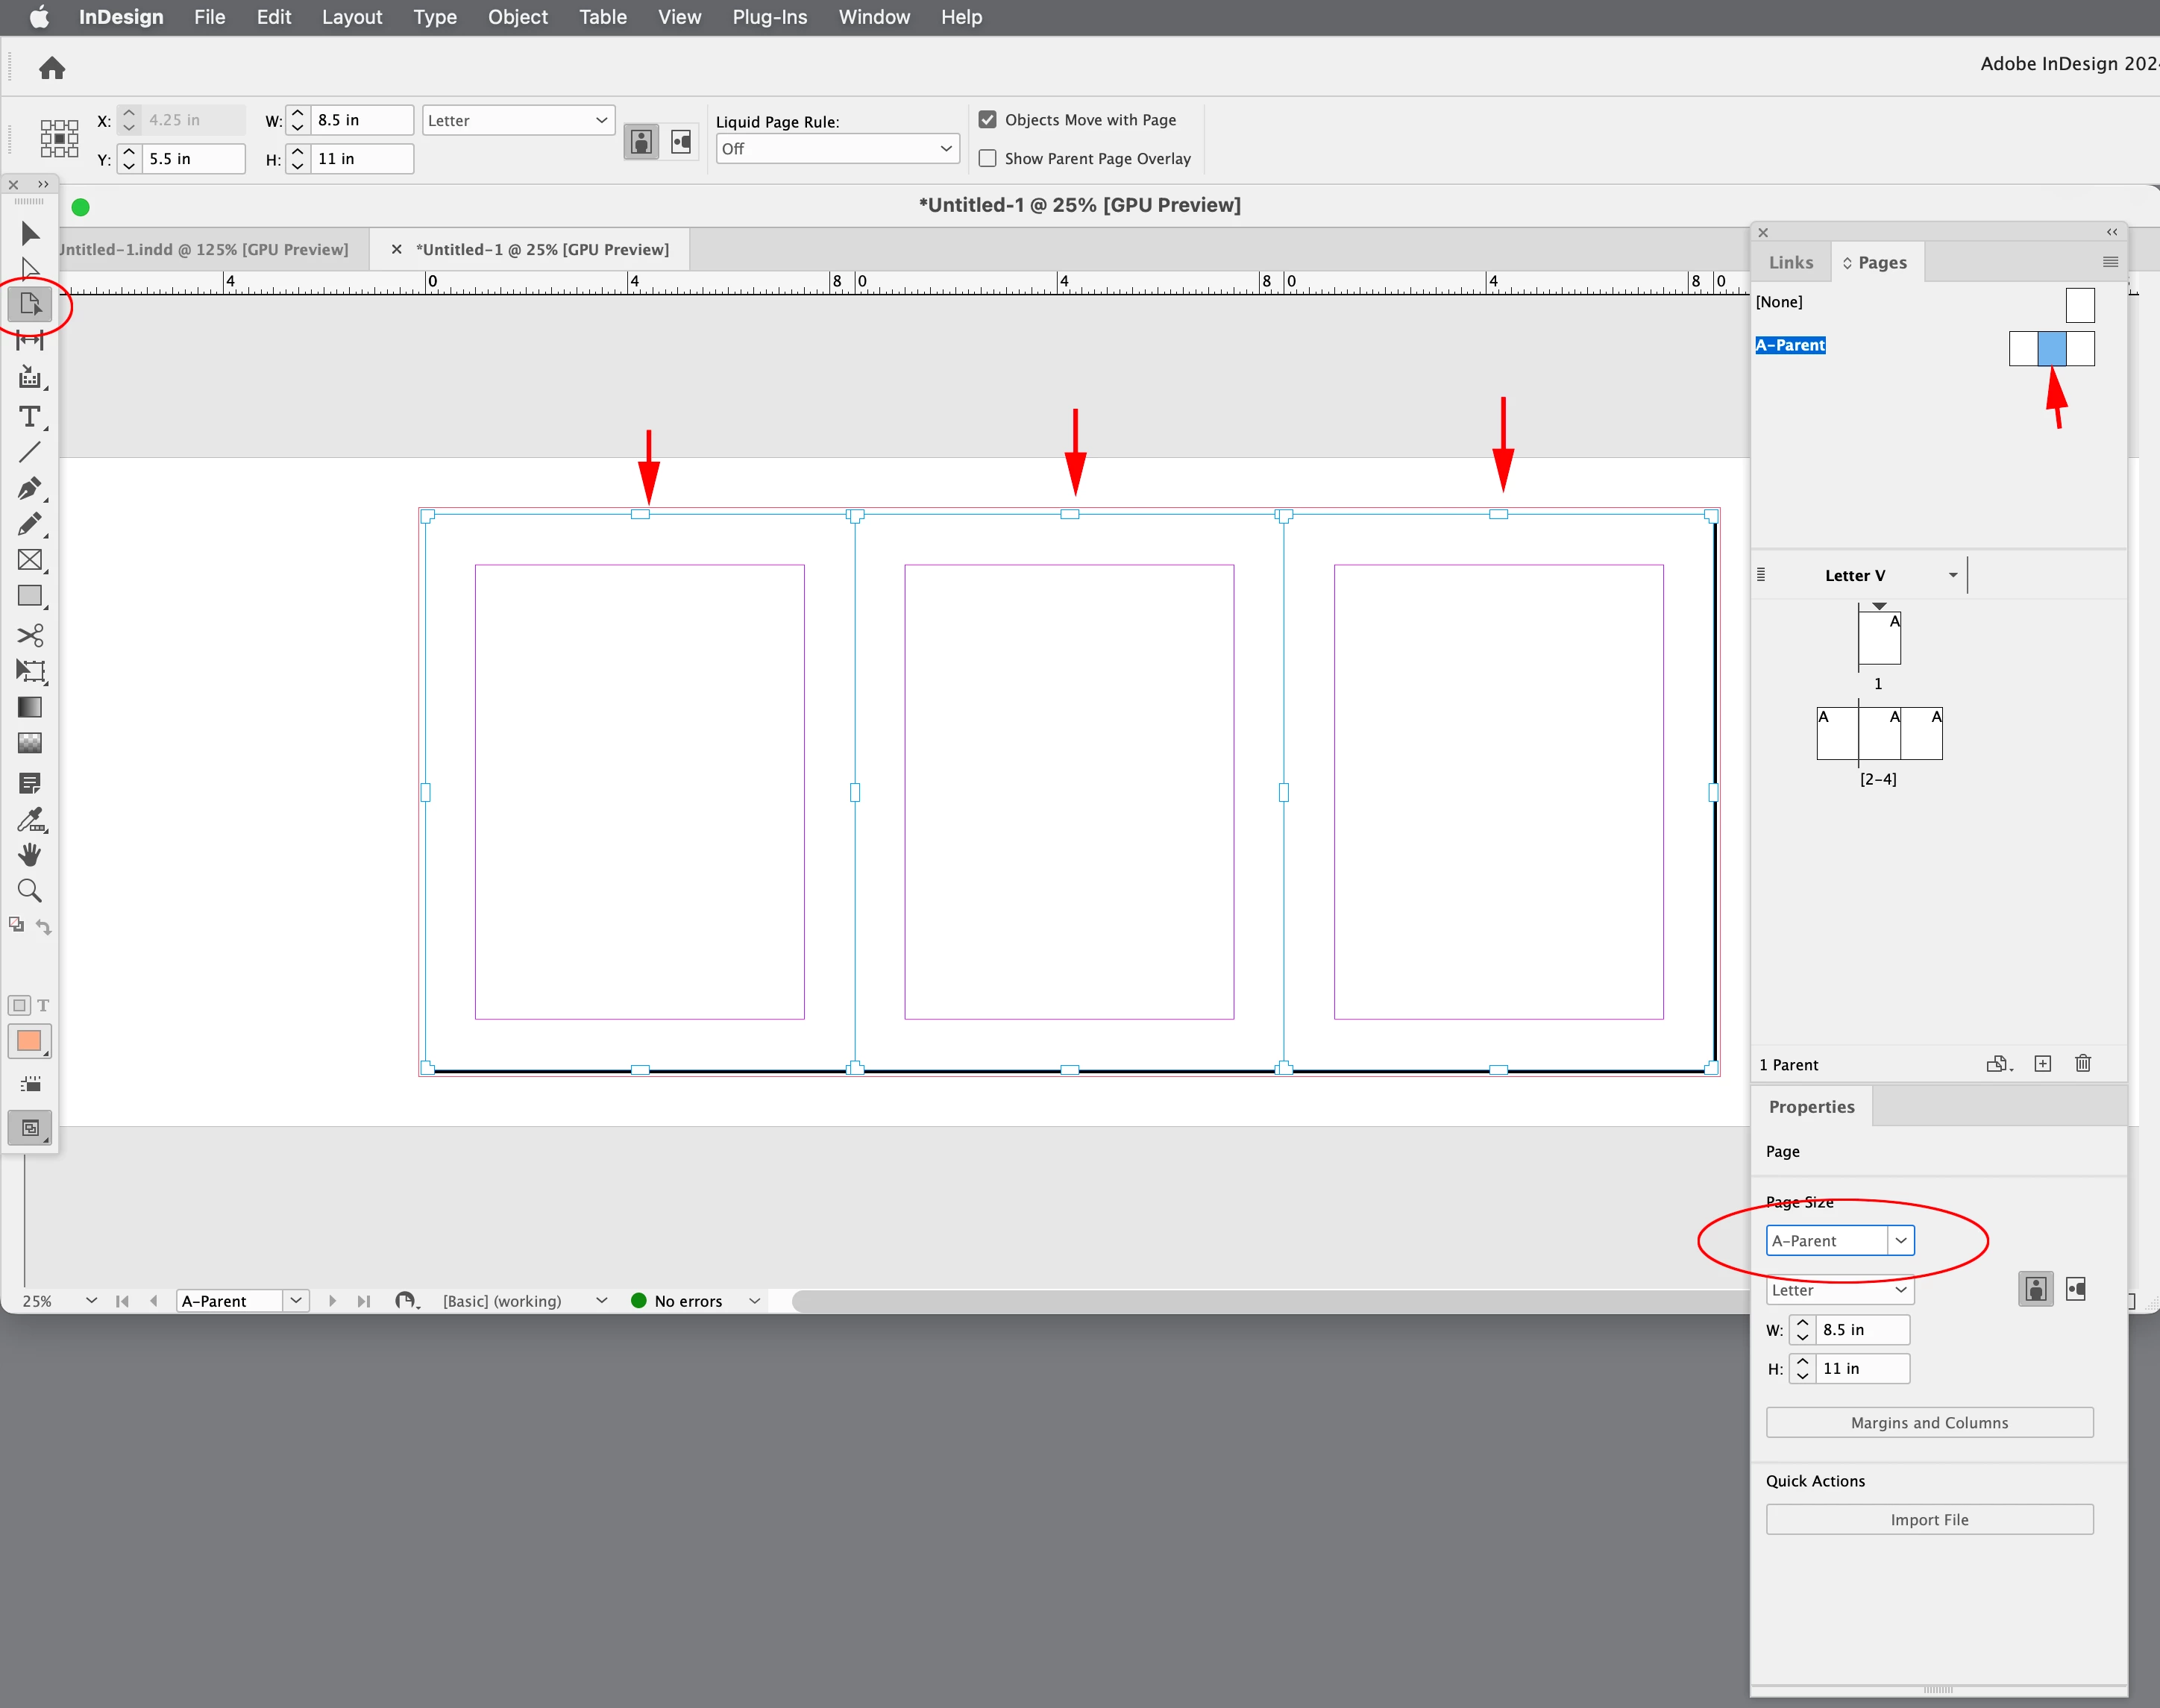The height and width of the screenshot is (1708, 2160).
Task: Click the Margins and Columns button
Action: click(x=1929, y=1422)
